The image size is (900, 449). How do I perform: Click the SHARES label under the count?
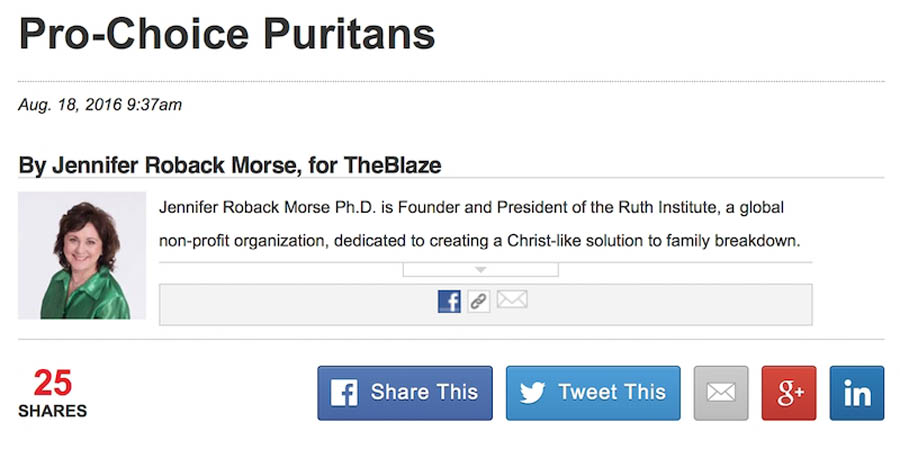tap(52, 410)
